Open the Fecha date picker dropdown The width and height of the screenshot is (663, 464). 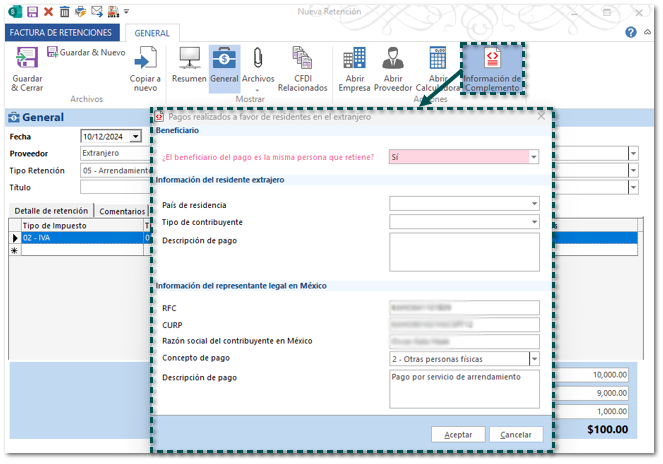[135, 136]
